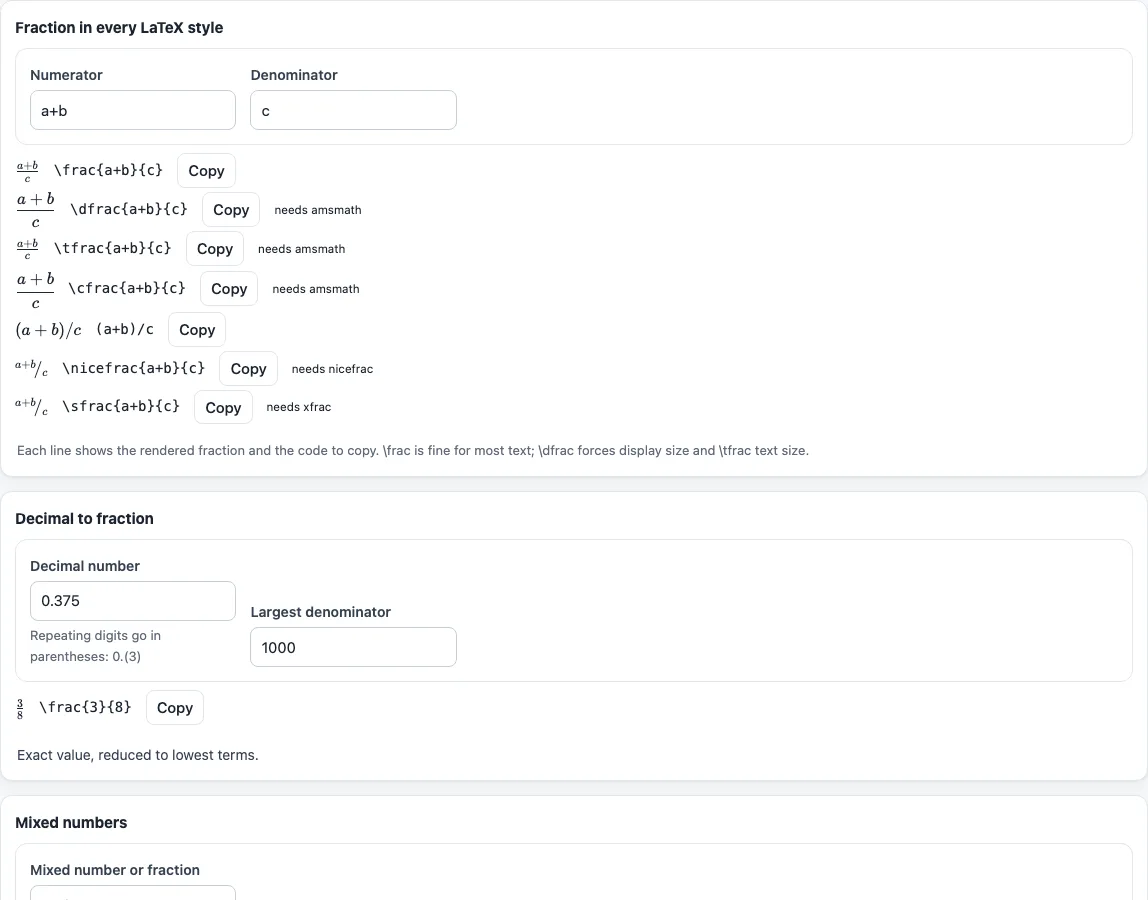Click the \sfrac{a+b}{c} code text

click(121, 406)
